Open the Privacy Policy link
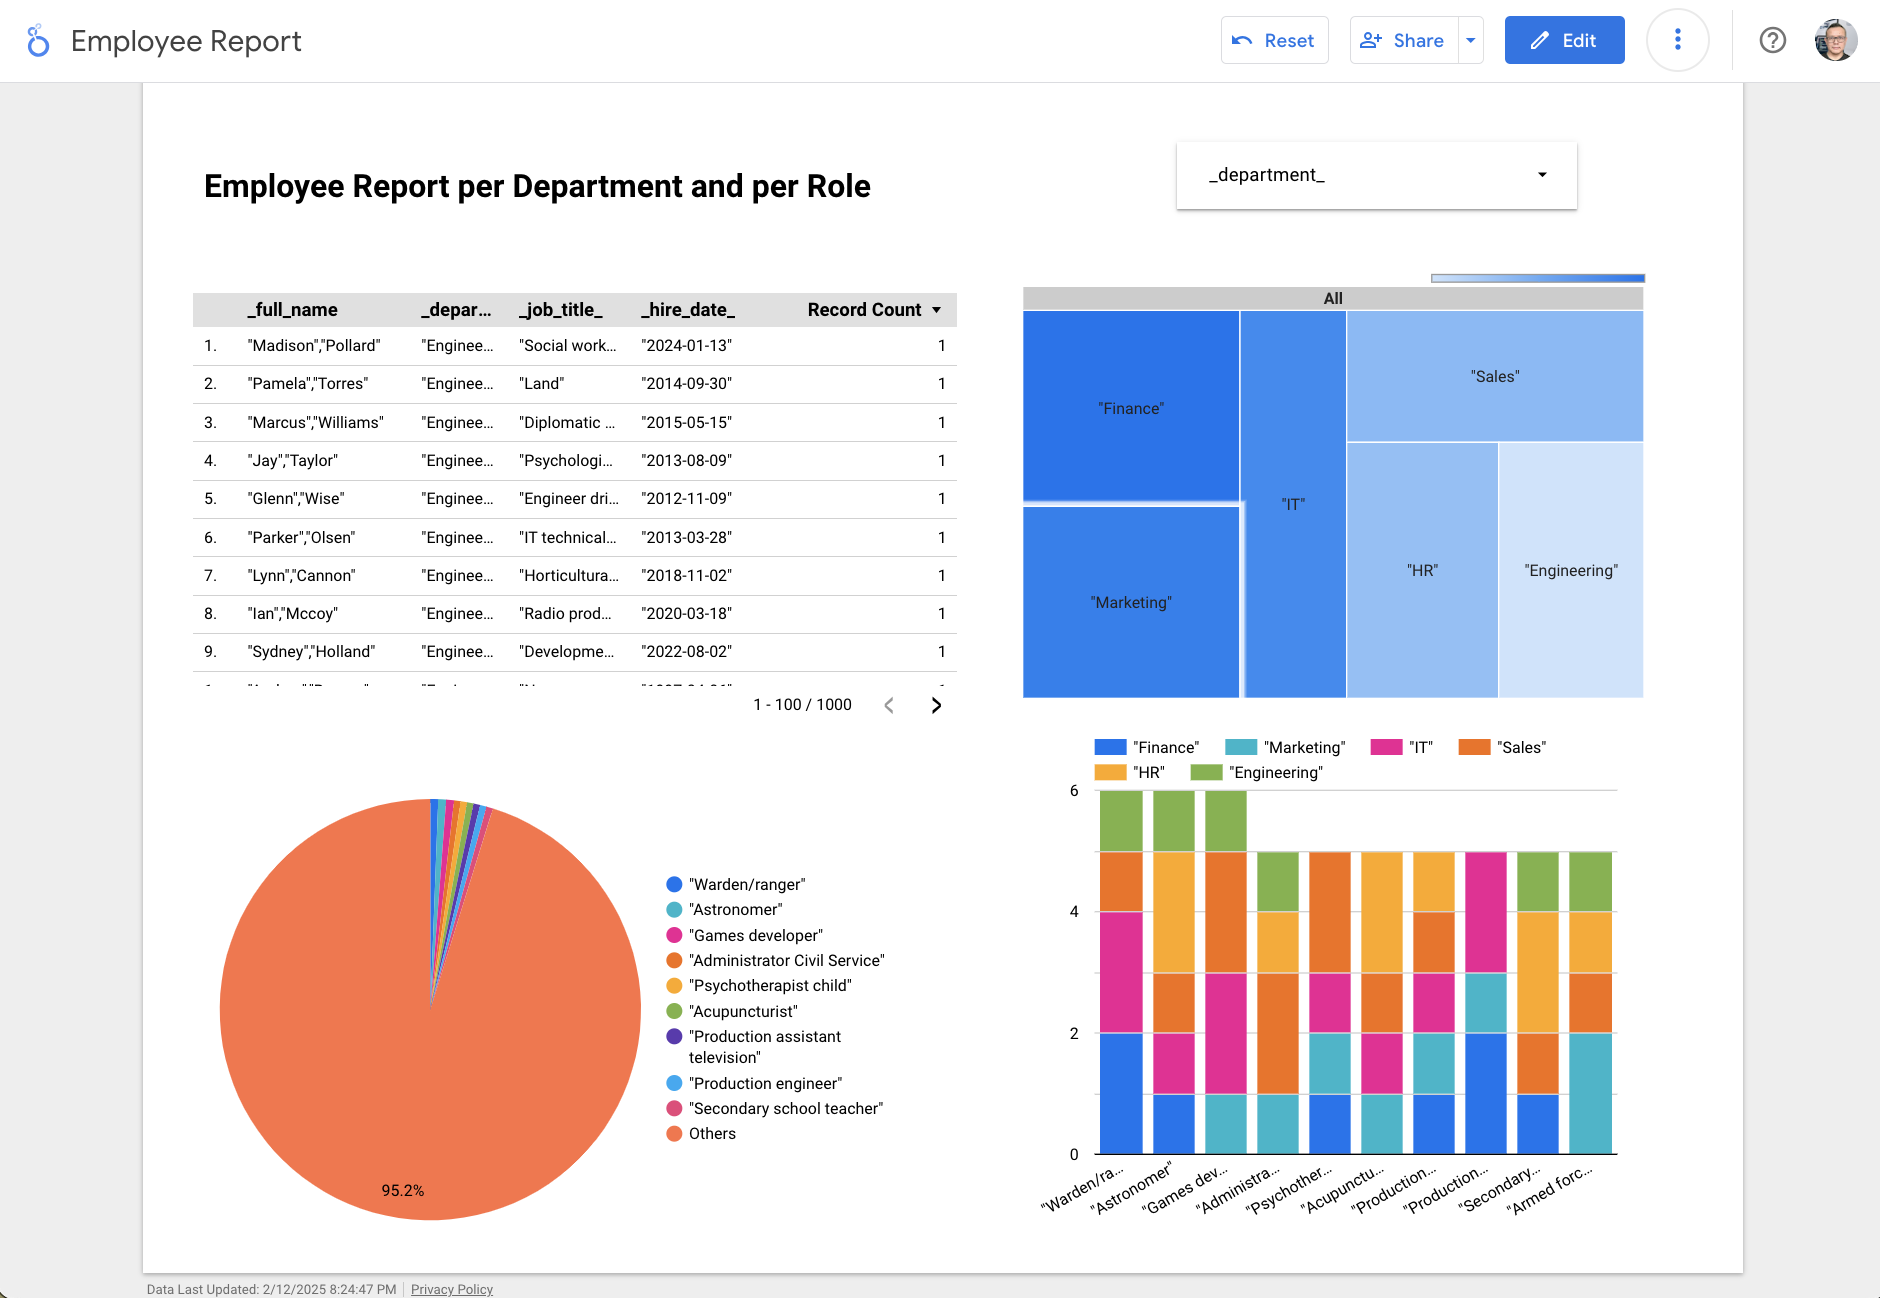Image resolution: width=1880 pixels, height=1298 pixels. coord(451,1289)
